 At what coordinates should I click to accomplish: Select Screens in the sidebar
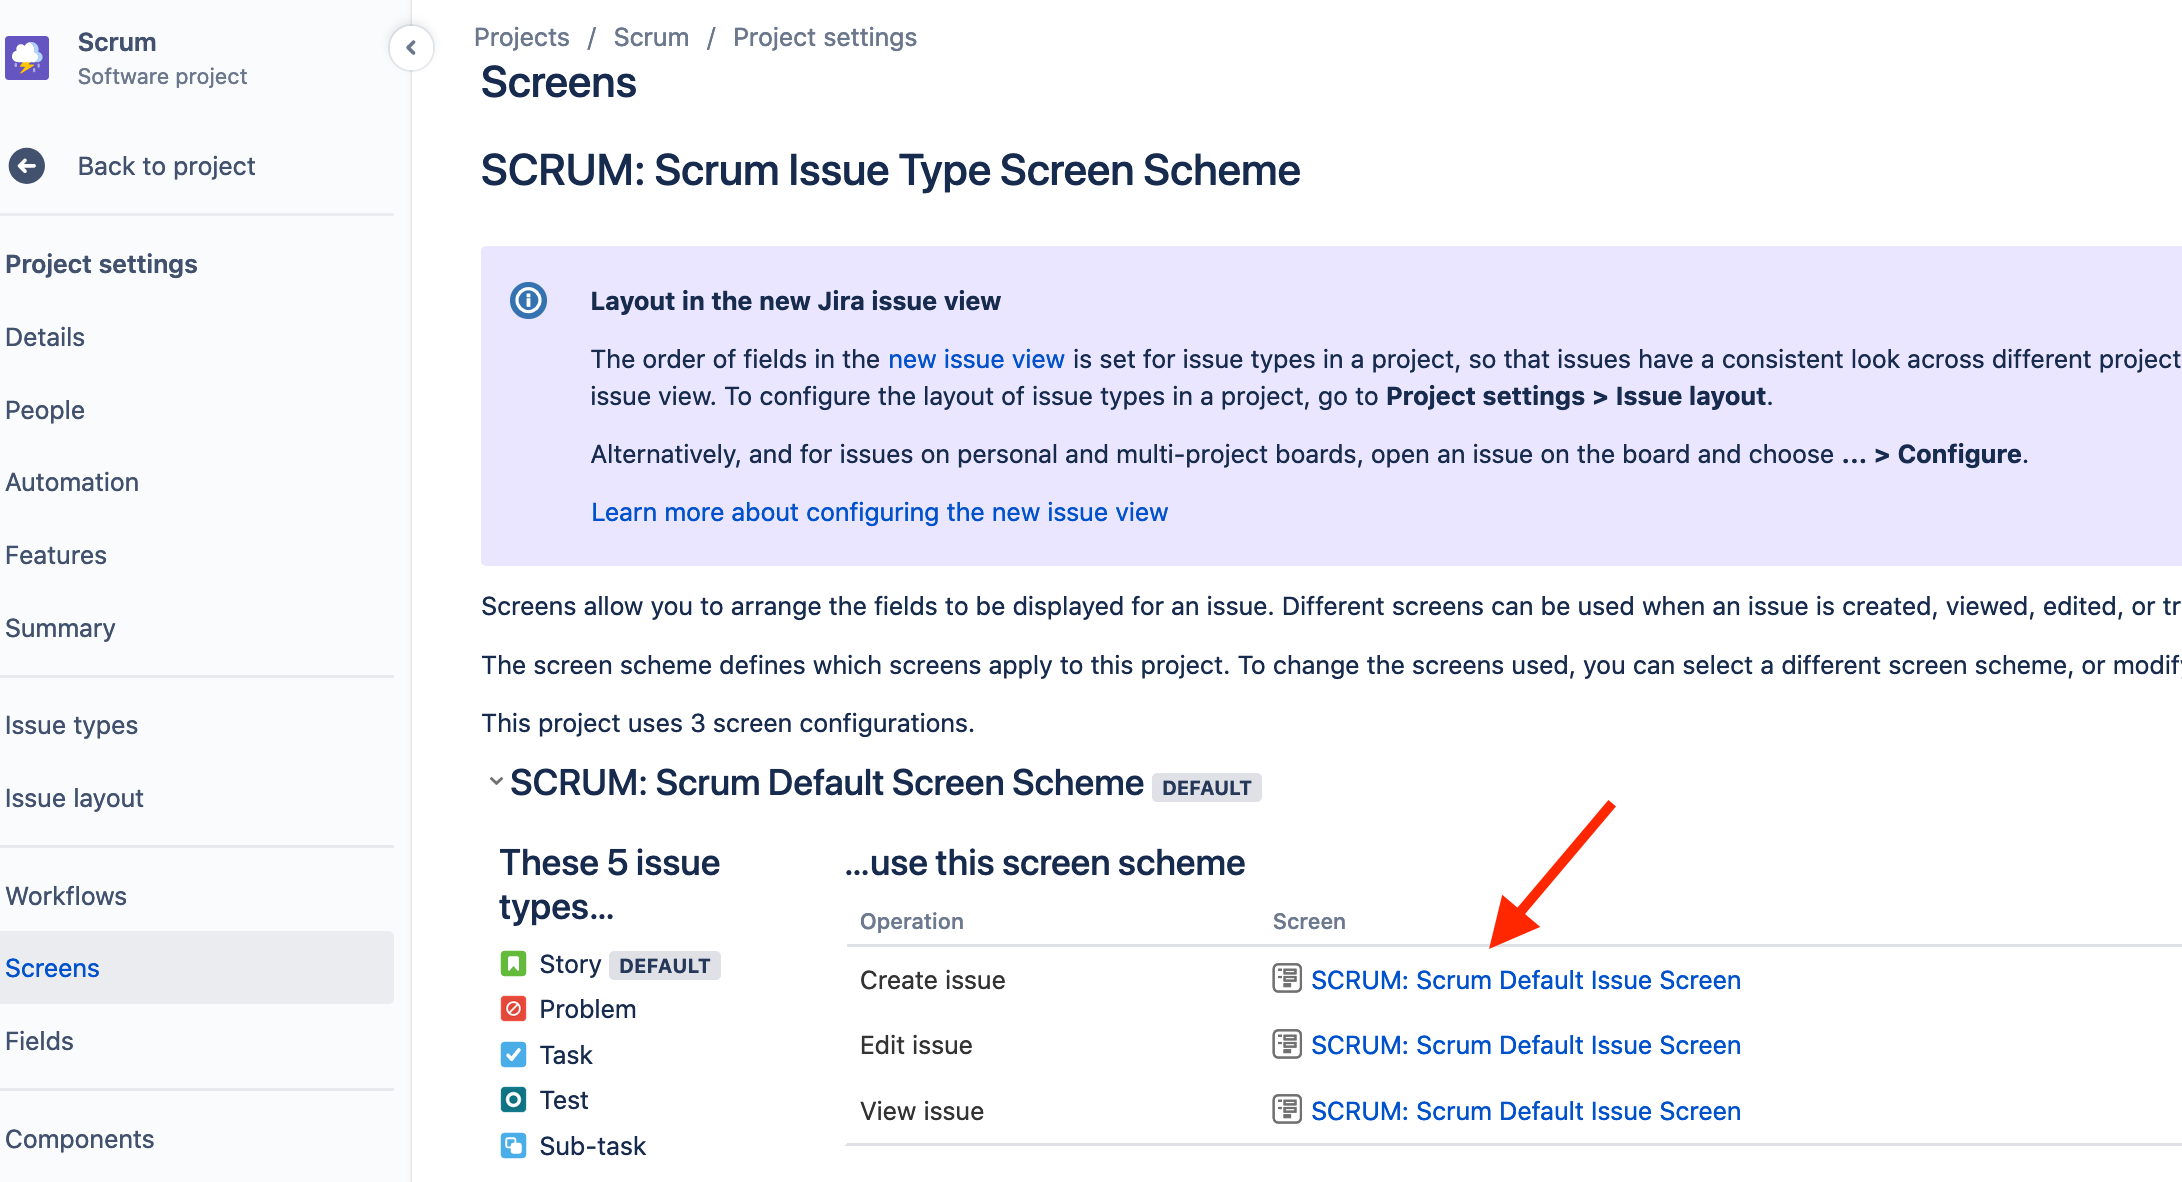pyautogui.click(x=197, y=968)
